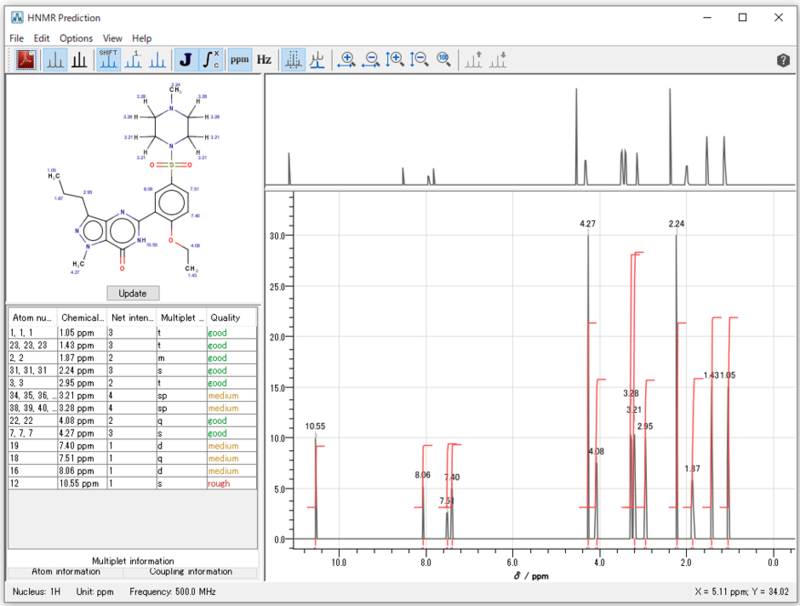Select the 8.06 ppm table cell
The width and height of the screenshot is (800, 606).
tap(82, 471)
